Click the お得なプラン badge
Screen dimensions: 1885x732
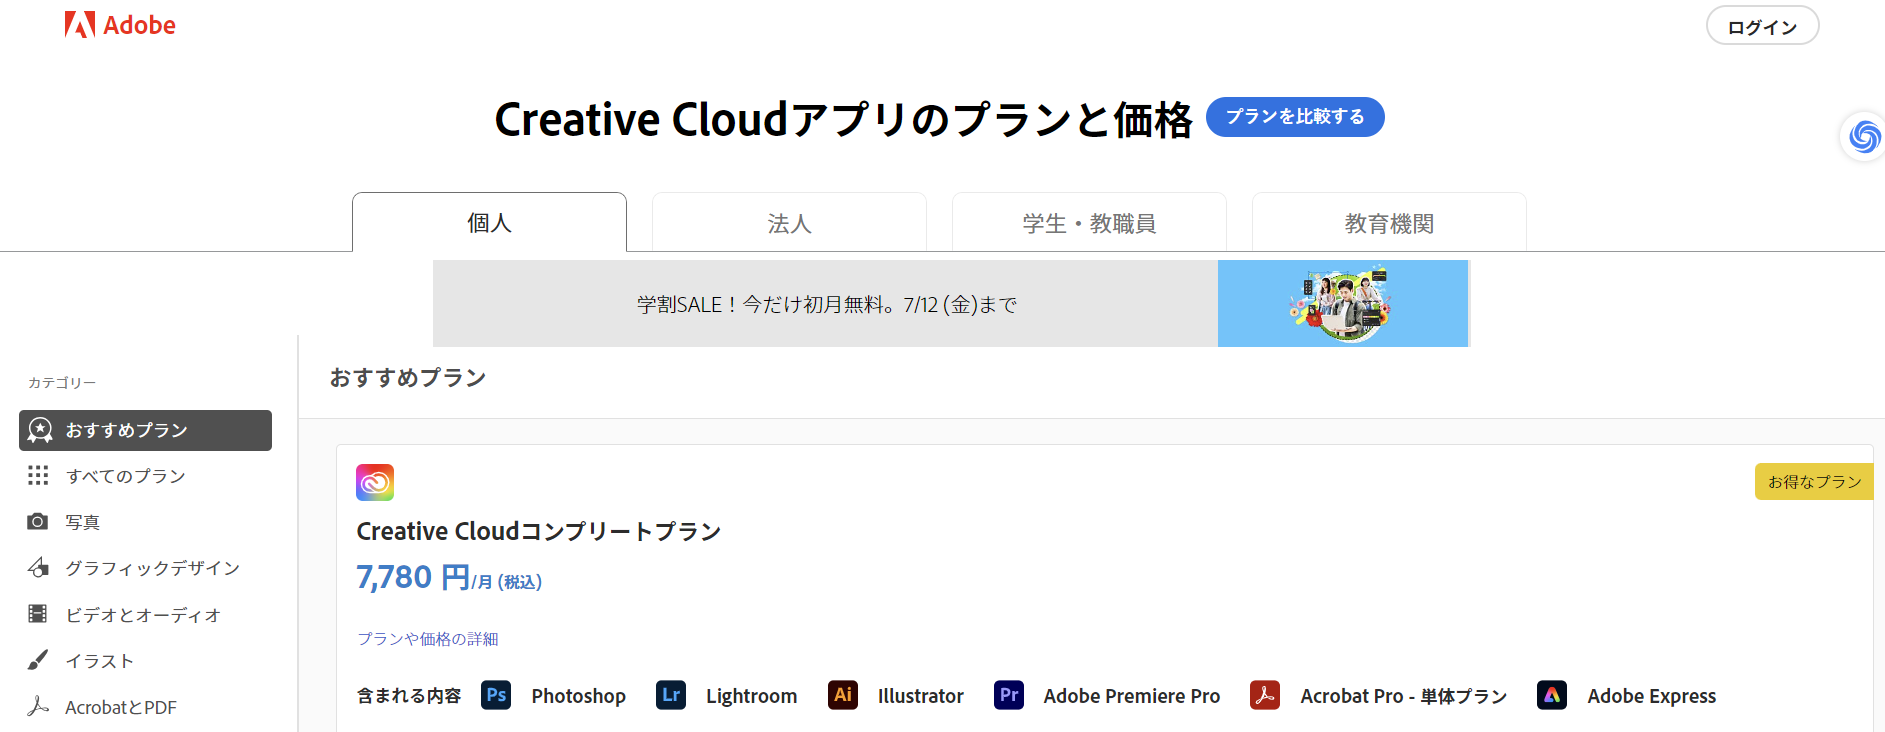pyautogui.click(x=1814, y=482)
